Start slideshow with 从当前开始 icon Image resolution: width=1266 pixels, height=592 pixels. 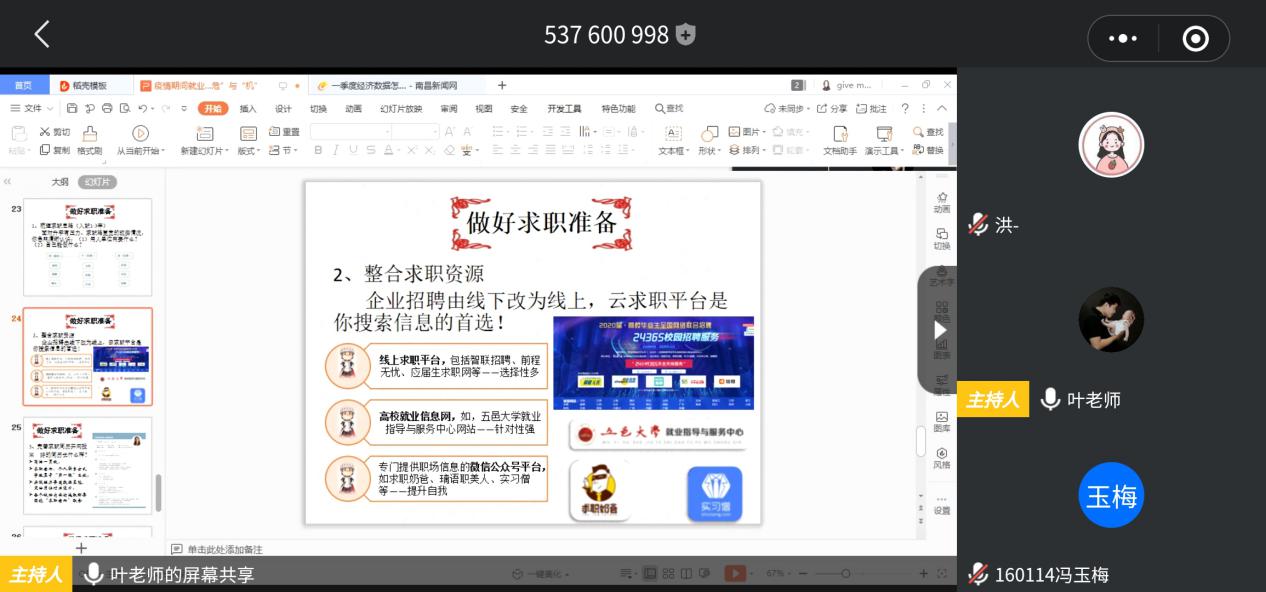[x=139, y=131]
